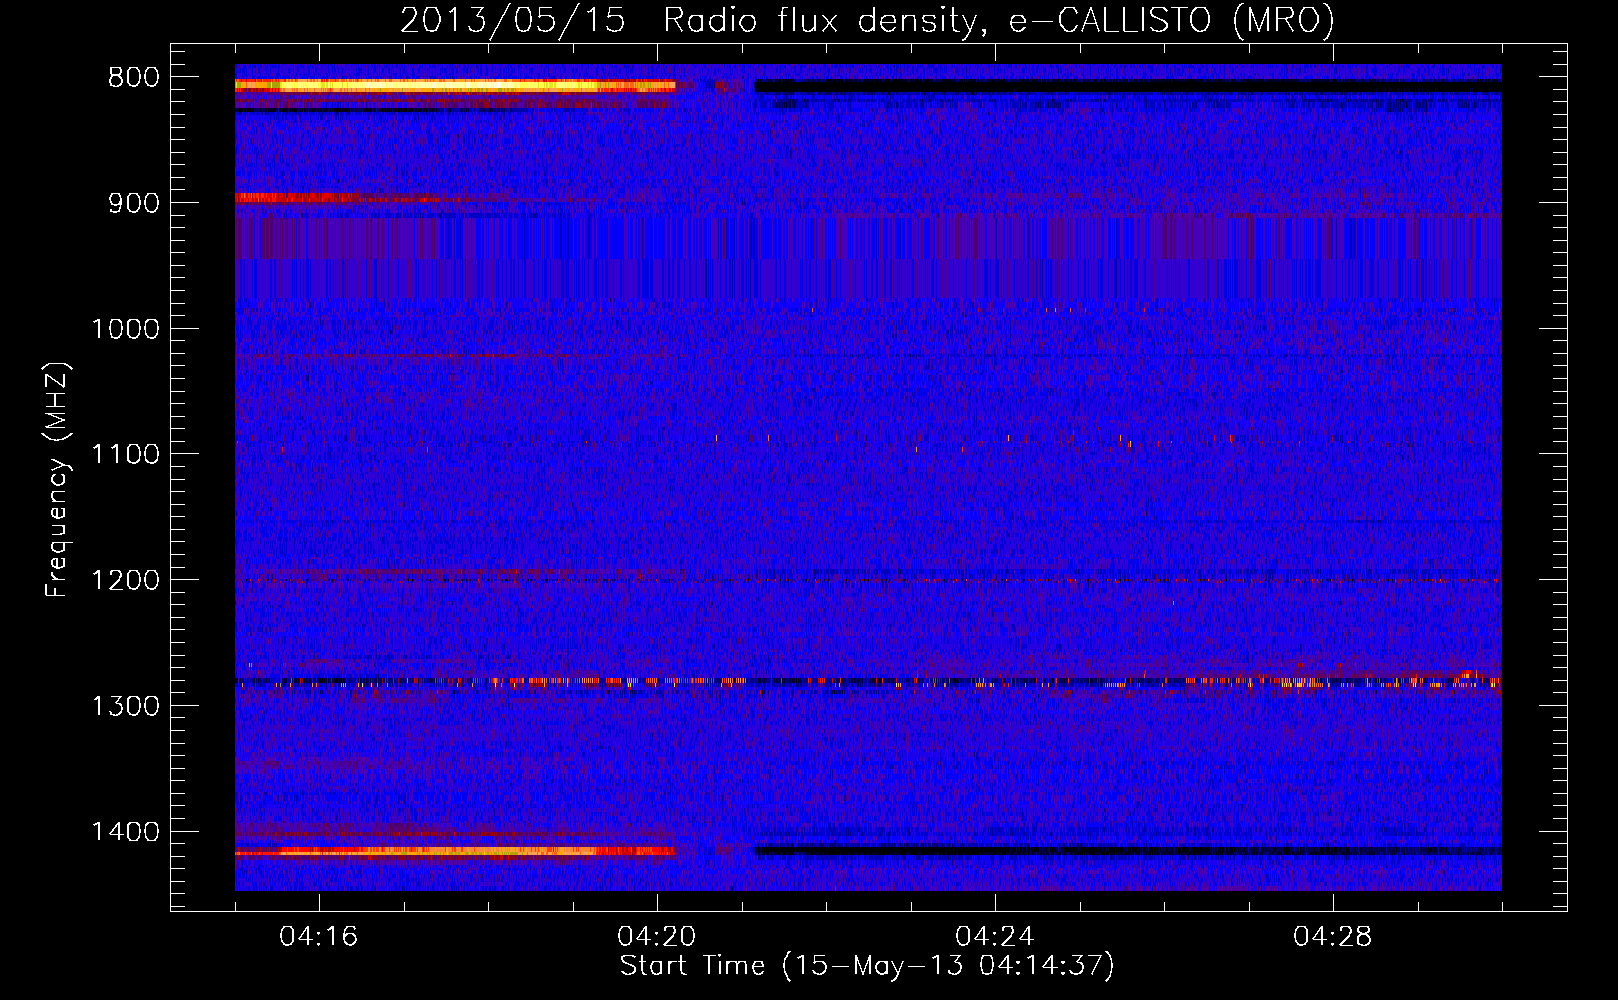Click the 1200 frequency tick label
This screenshot has height=1000, width=1618.
pyautogui.click(x=125, y=581)
